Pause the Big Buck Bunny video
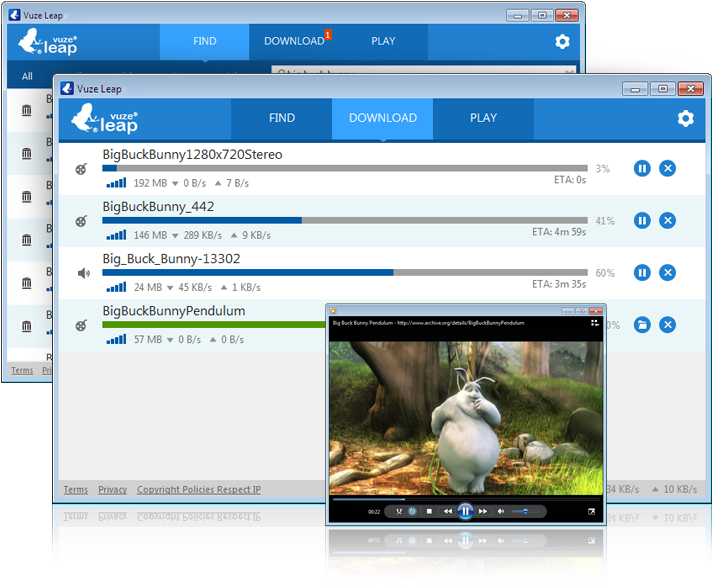This screenshot has width=712, height=587. coord(465,511)
